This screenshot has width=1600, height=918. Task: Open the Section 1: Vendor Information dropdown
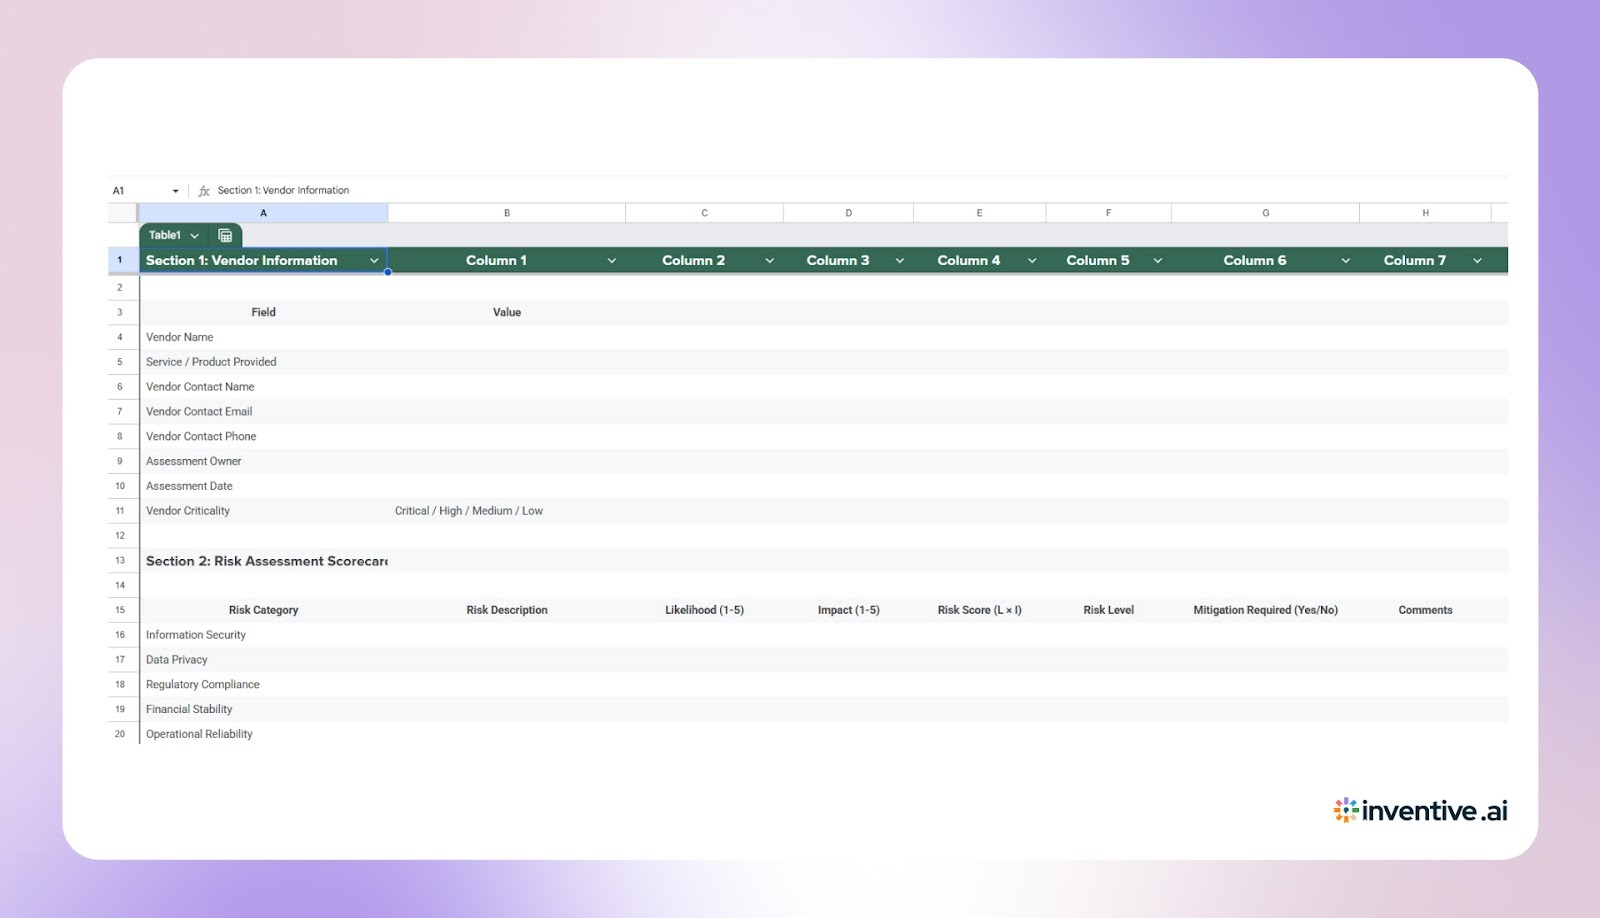click(375, 260)
